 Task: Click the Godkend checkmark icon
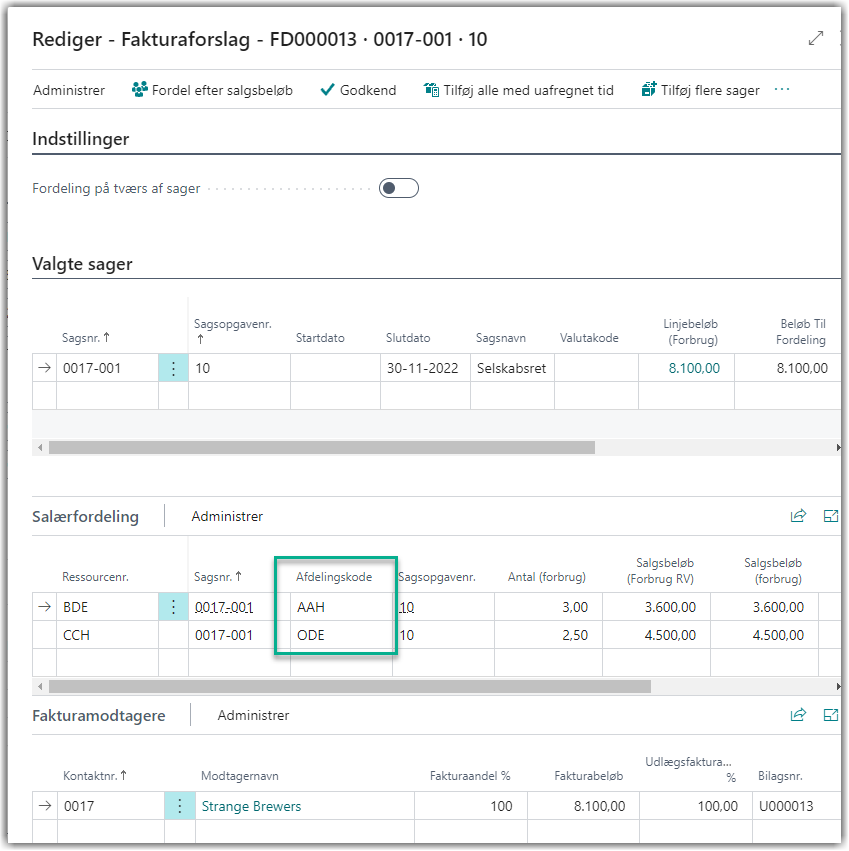click(327, 90)
